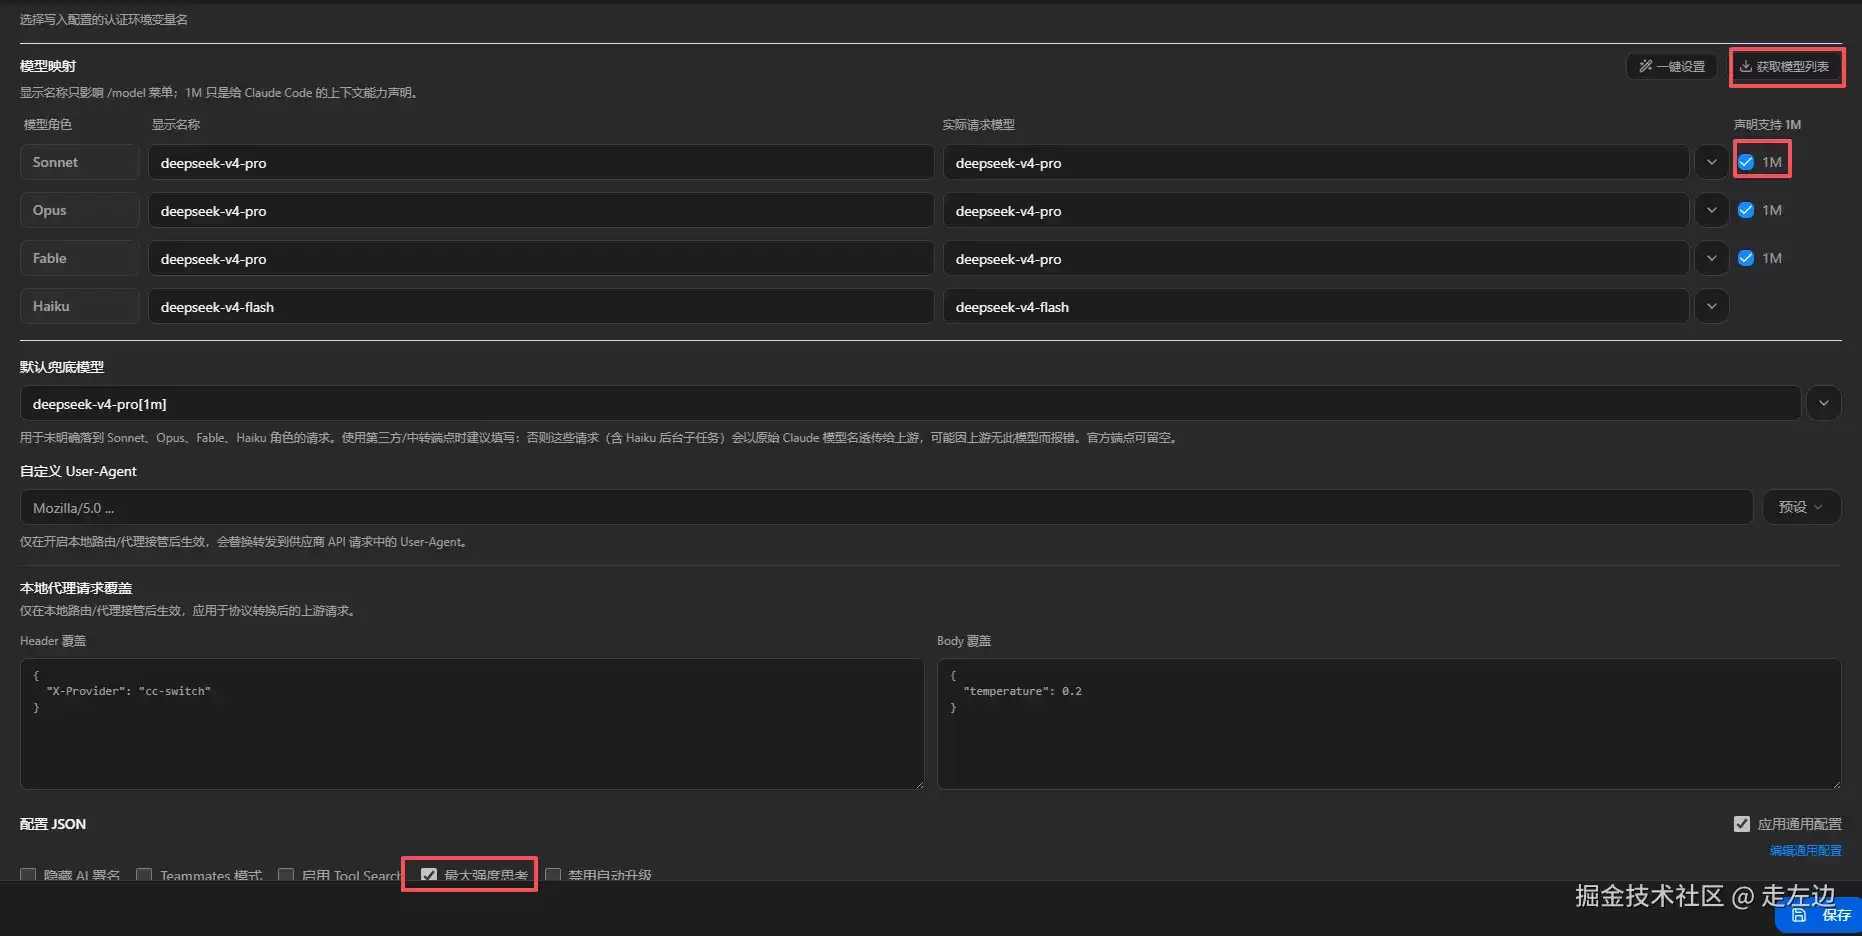This screenshot has width=1862, height=936.
Task: Click the 声明支持 1M column header
Action: pos(1767,125)
